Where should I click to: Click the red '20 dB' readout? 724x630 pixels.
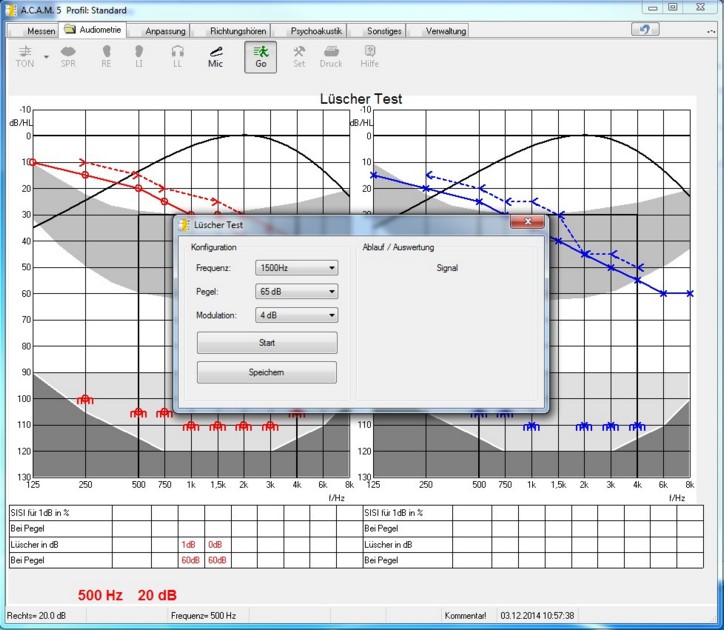(x=157, y=595)
